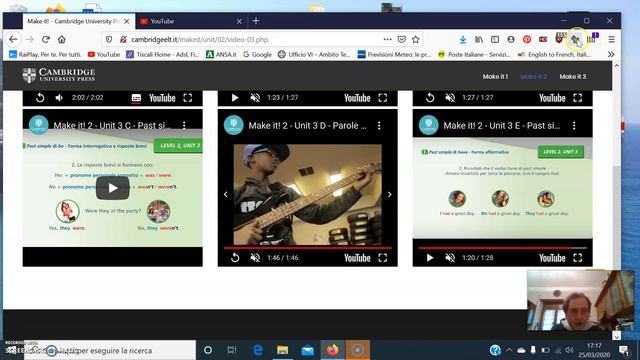The width and height of the screenshot is (640, 360).
Task: Open more options for Unit 3 C video
Action: [x=184, y=125]
